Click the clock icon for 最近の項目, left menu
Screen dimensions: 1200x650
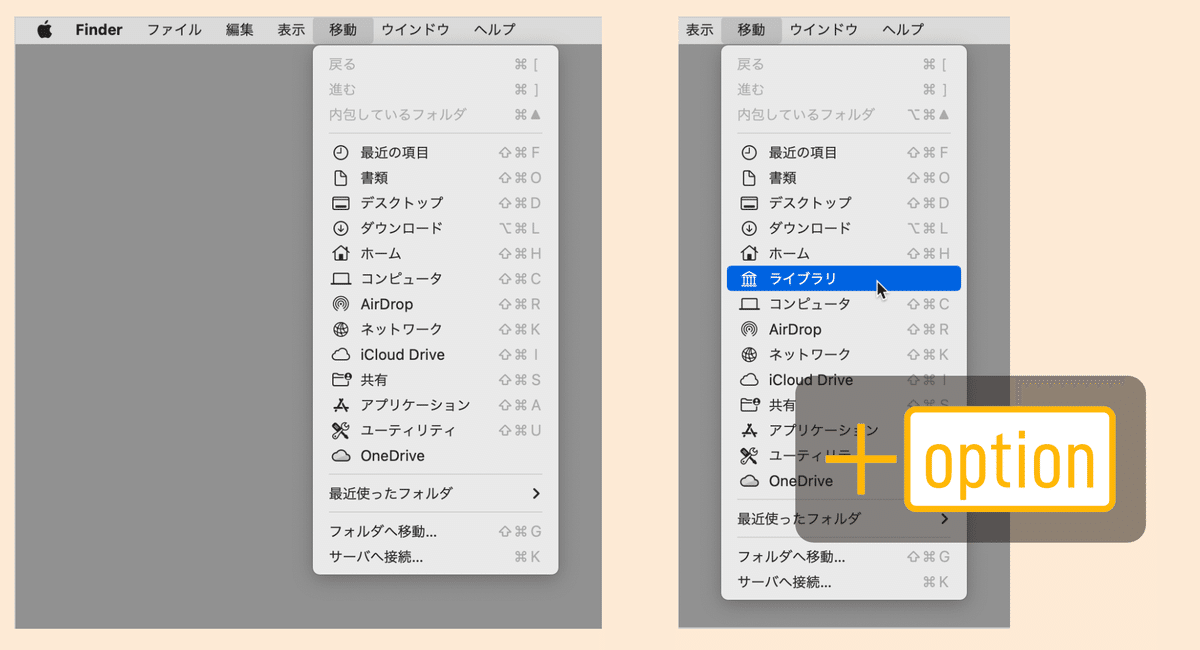pos(340,153)
